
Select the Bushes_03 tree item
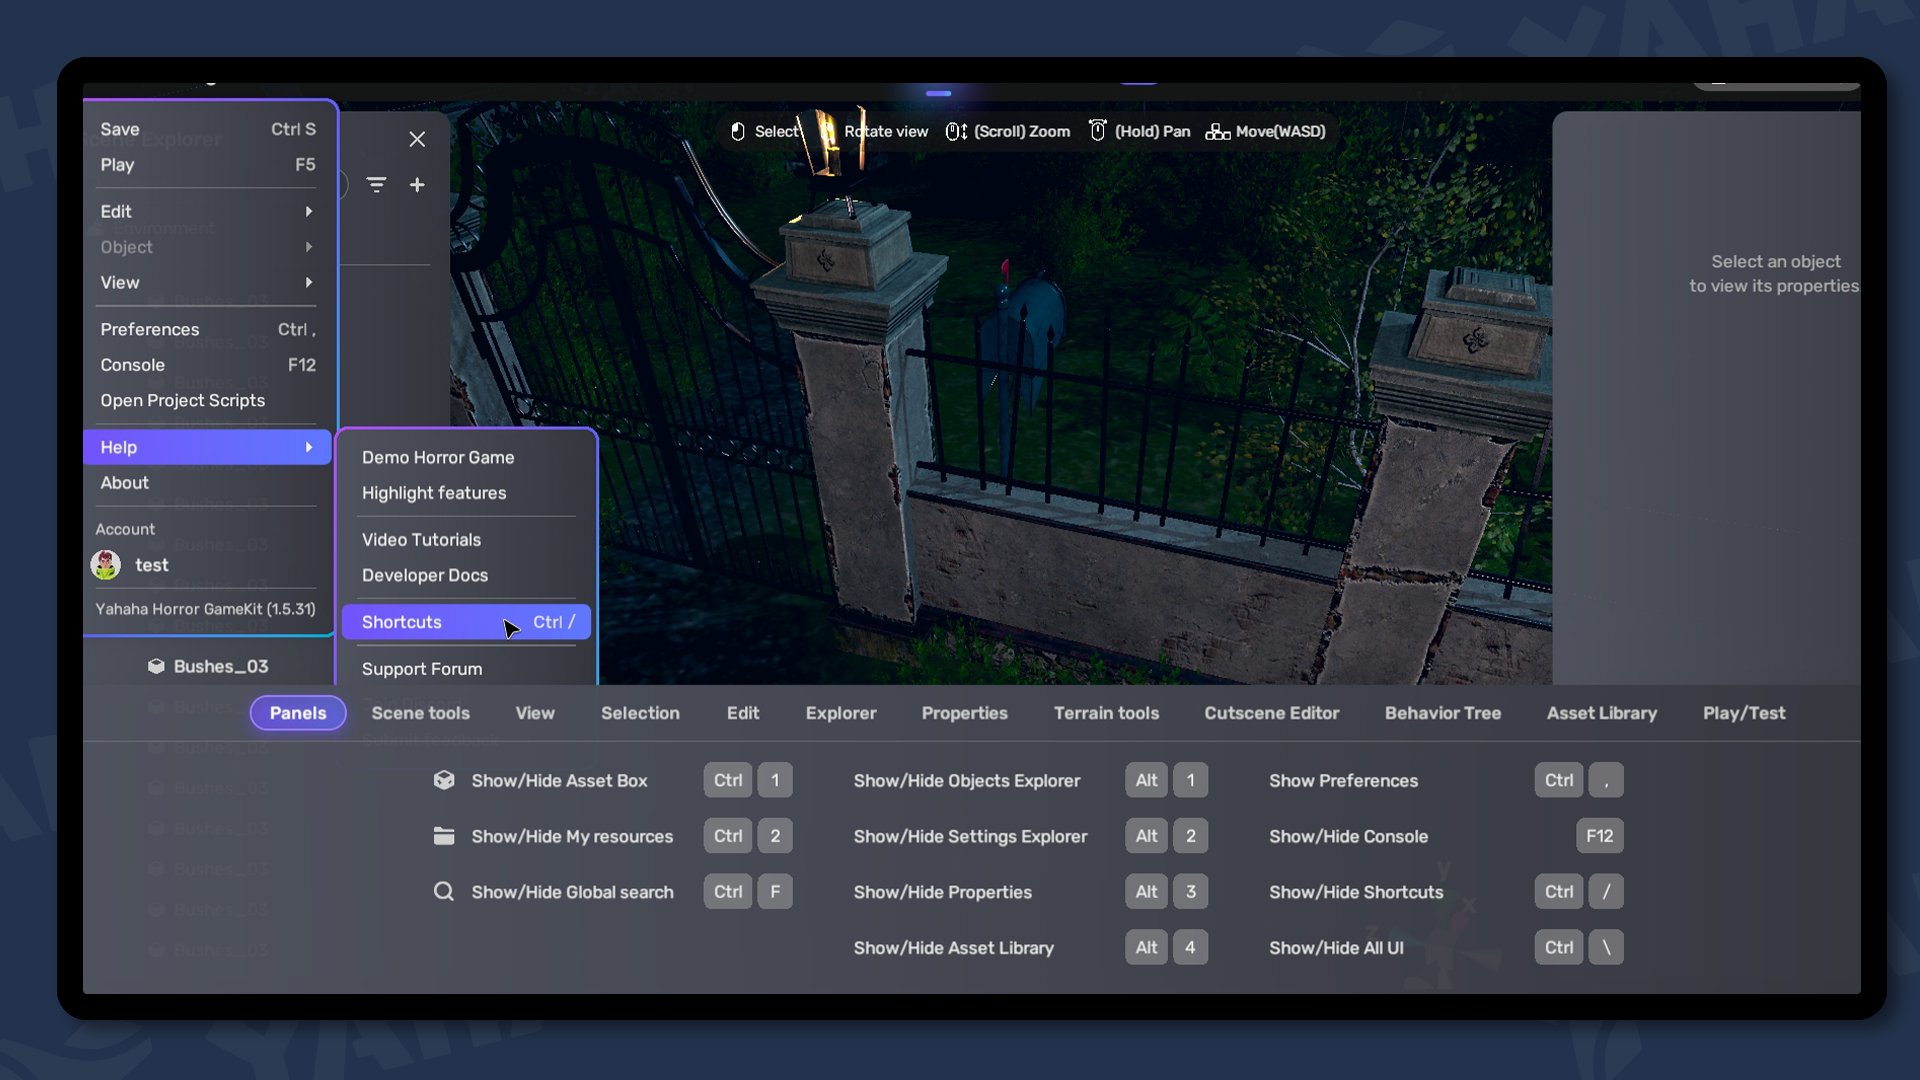pyautogui.click(x=221, y=666)
